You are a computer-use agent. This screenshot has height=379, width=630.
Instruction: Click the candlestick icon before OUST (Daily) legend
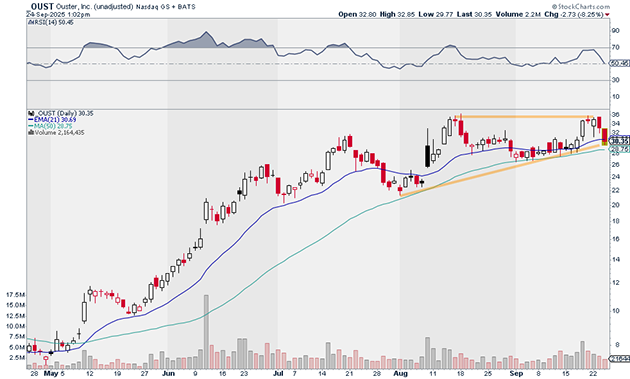pyautogui.click(x=31, y=114)
